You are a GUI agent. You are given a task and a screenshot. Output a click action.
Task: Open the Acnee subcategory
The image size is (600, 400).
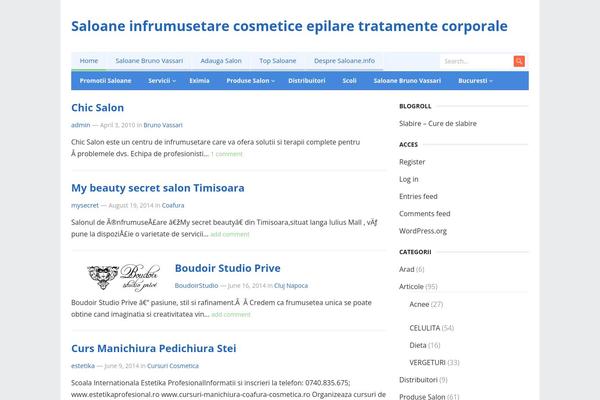click(x=419, y=304)
